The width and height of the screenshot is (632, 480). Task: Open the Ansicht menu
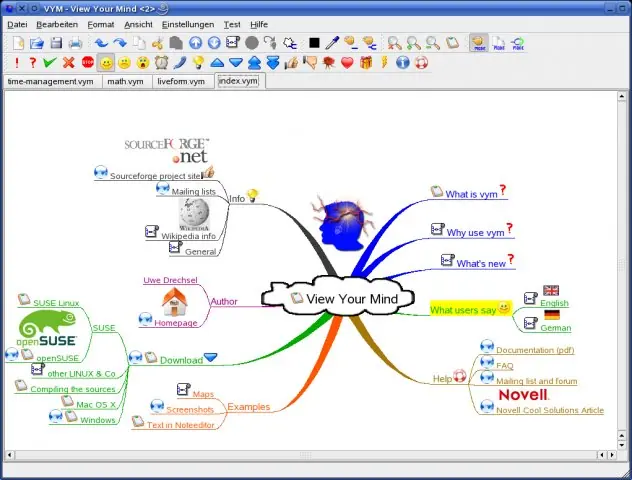(138, 25)
